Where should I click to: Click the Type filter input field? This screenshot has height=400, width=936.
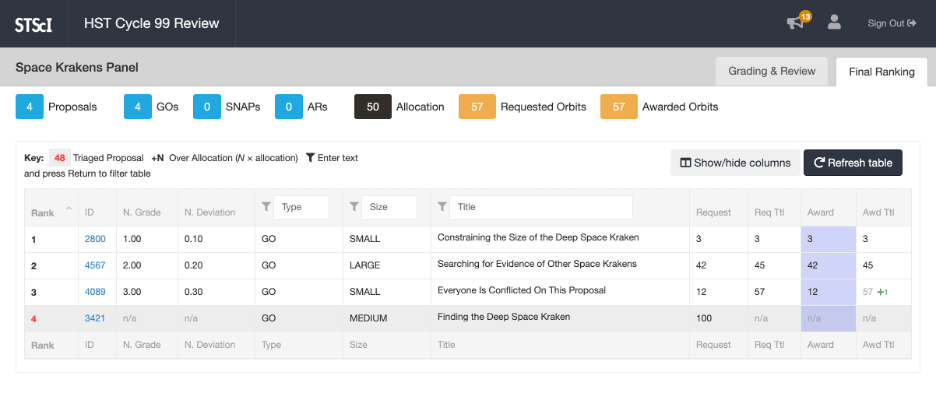coord(301,207)
